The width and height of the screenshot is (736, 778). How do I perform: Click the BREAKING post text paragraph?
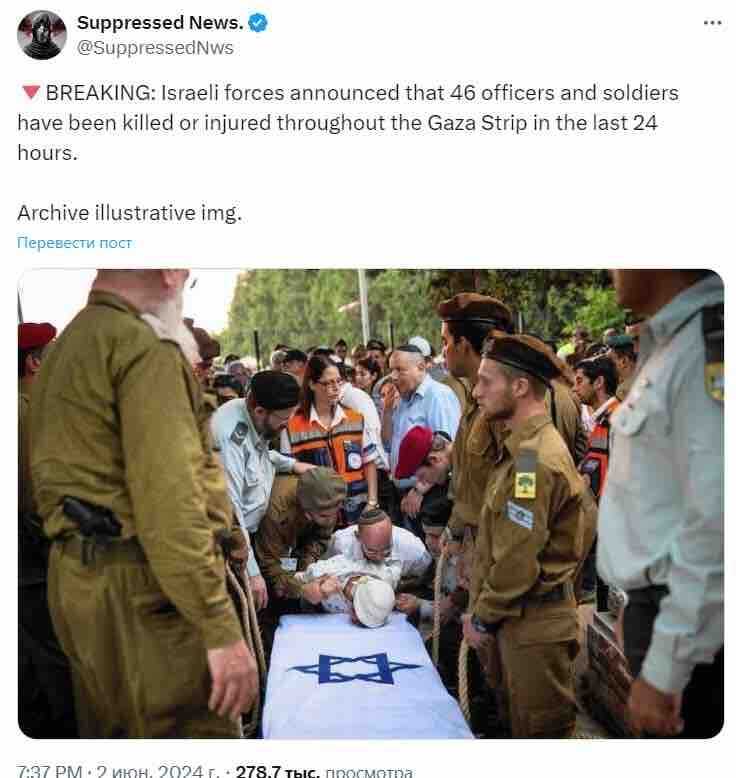[x=348, y=123]
